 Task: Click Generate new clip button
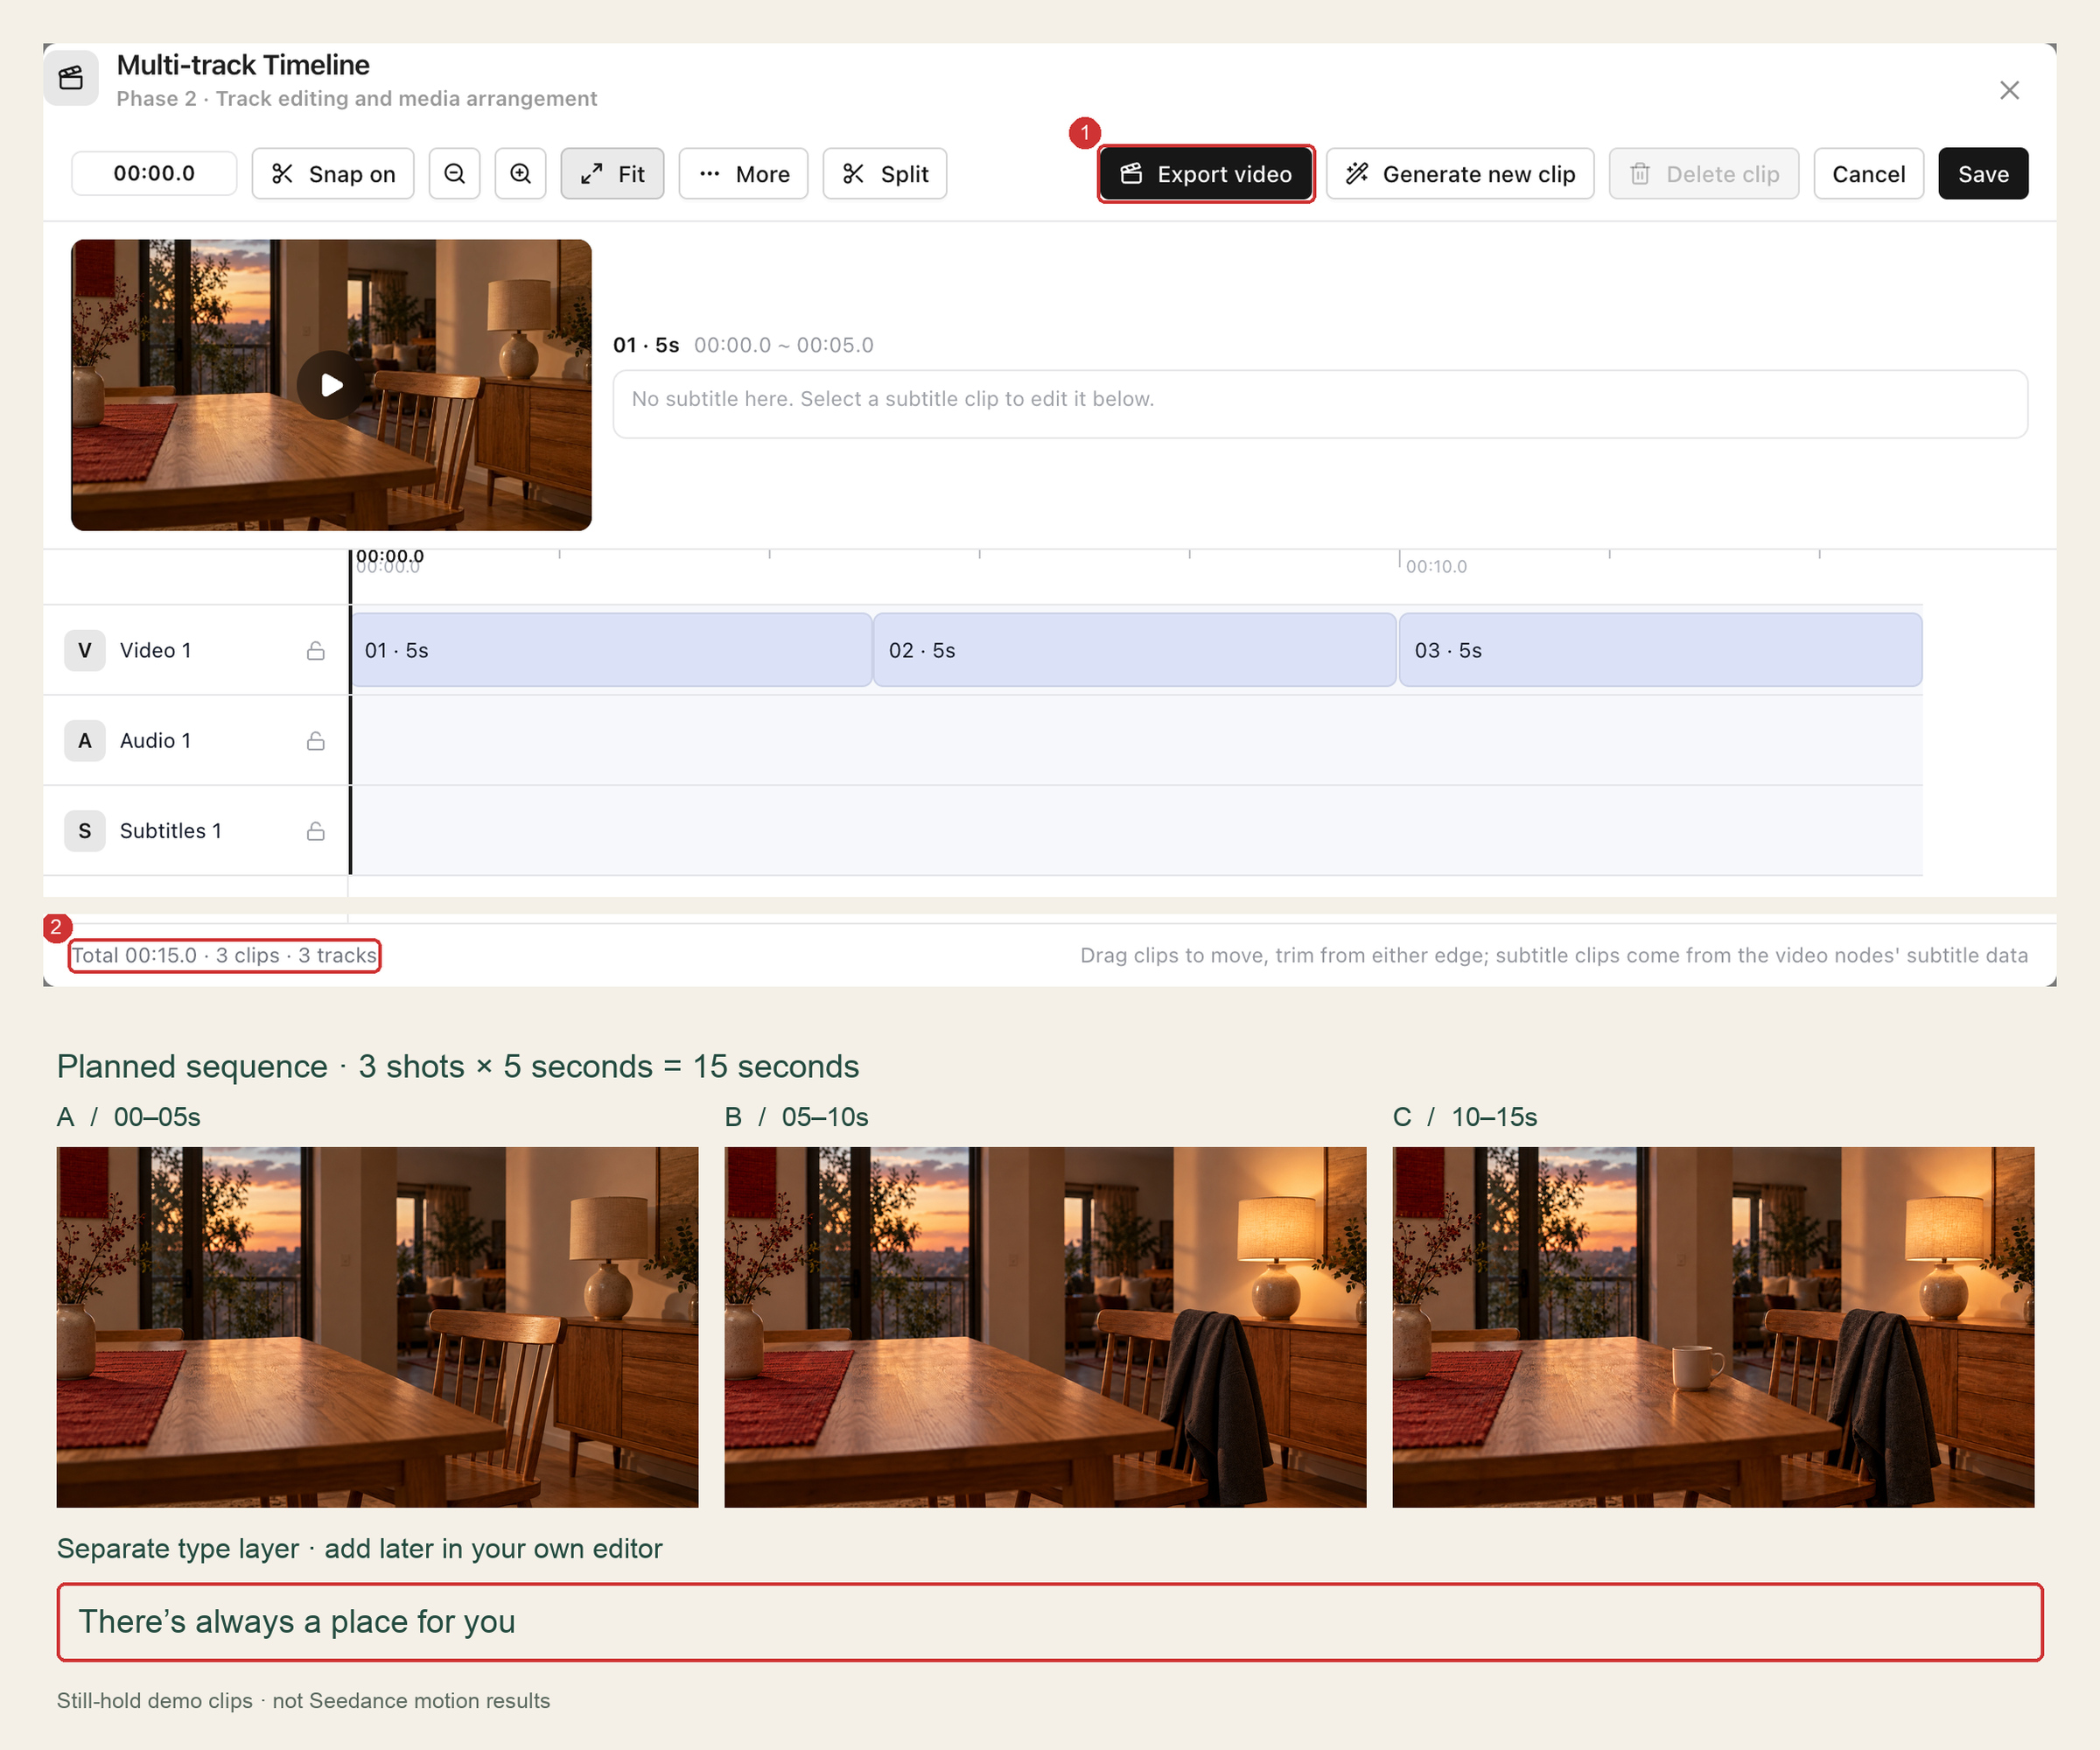coord(1460,174)
